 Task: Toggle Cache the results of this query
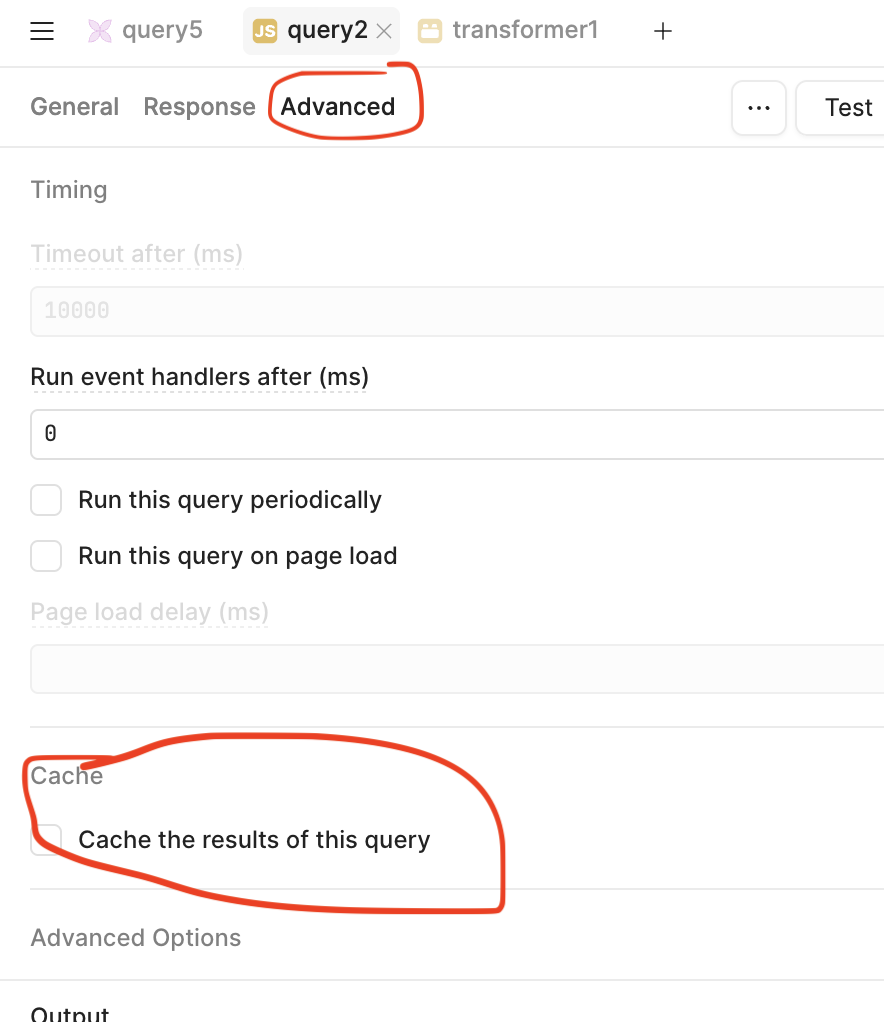pyautogui.click(x=47, y=839)
